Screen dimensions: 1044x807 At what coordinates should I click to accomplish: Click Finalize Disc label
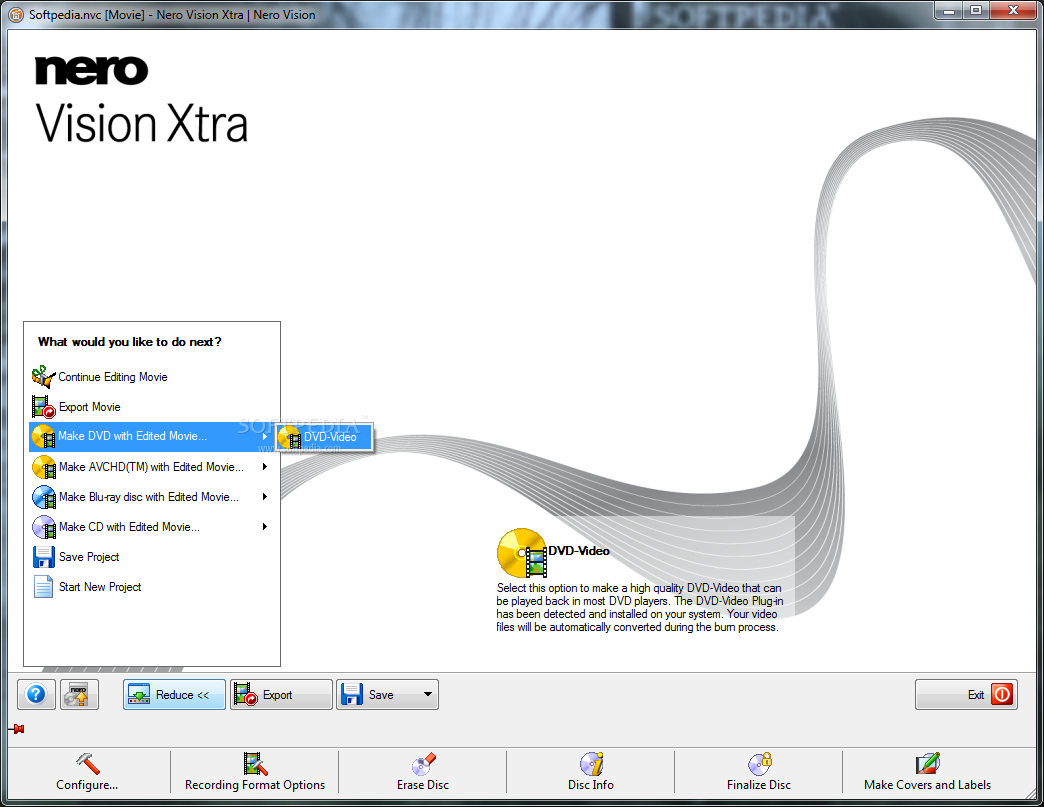coord(759,784)
